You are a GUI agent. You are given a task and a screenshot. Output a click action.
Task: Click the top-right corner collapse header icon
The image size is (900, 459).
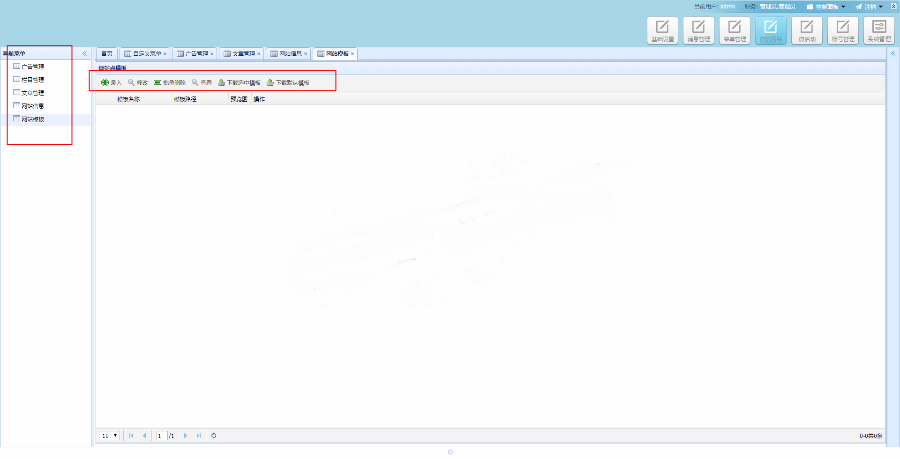pos(893,6)
